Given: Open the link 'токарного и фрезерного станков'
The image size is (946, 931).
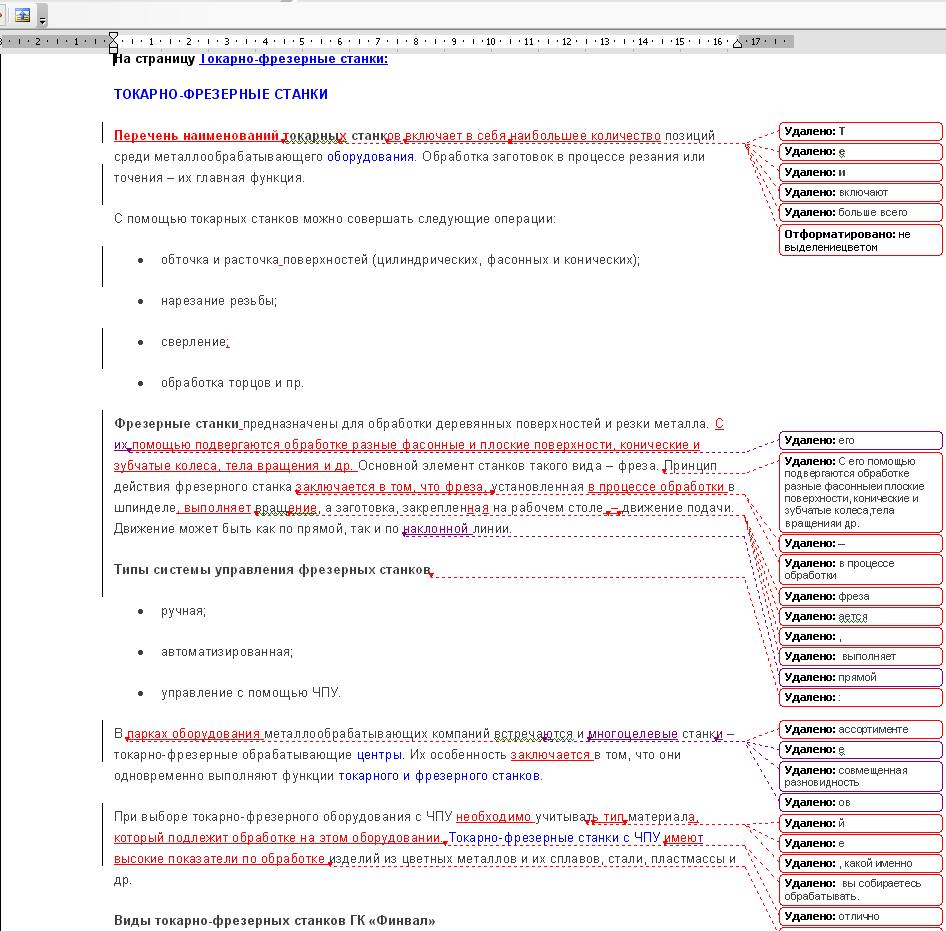Looking at the screenshot, I should tap(439, 776).
